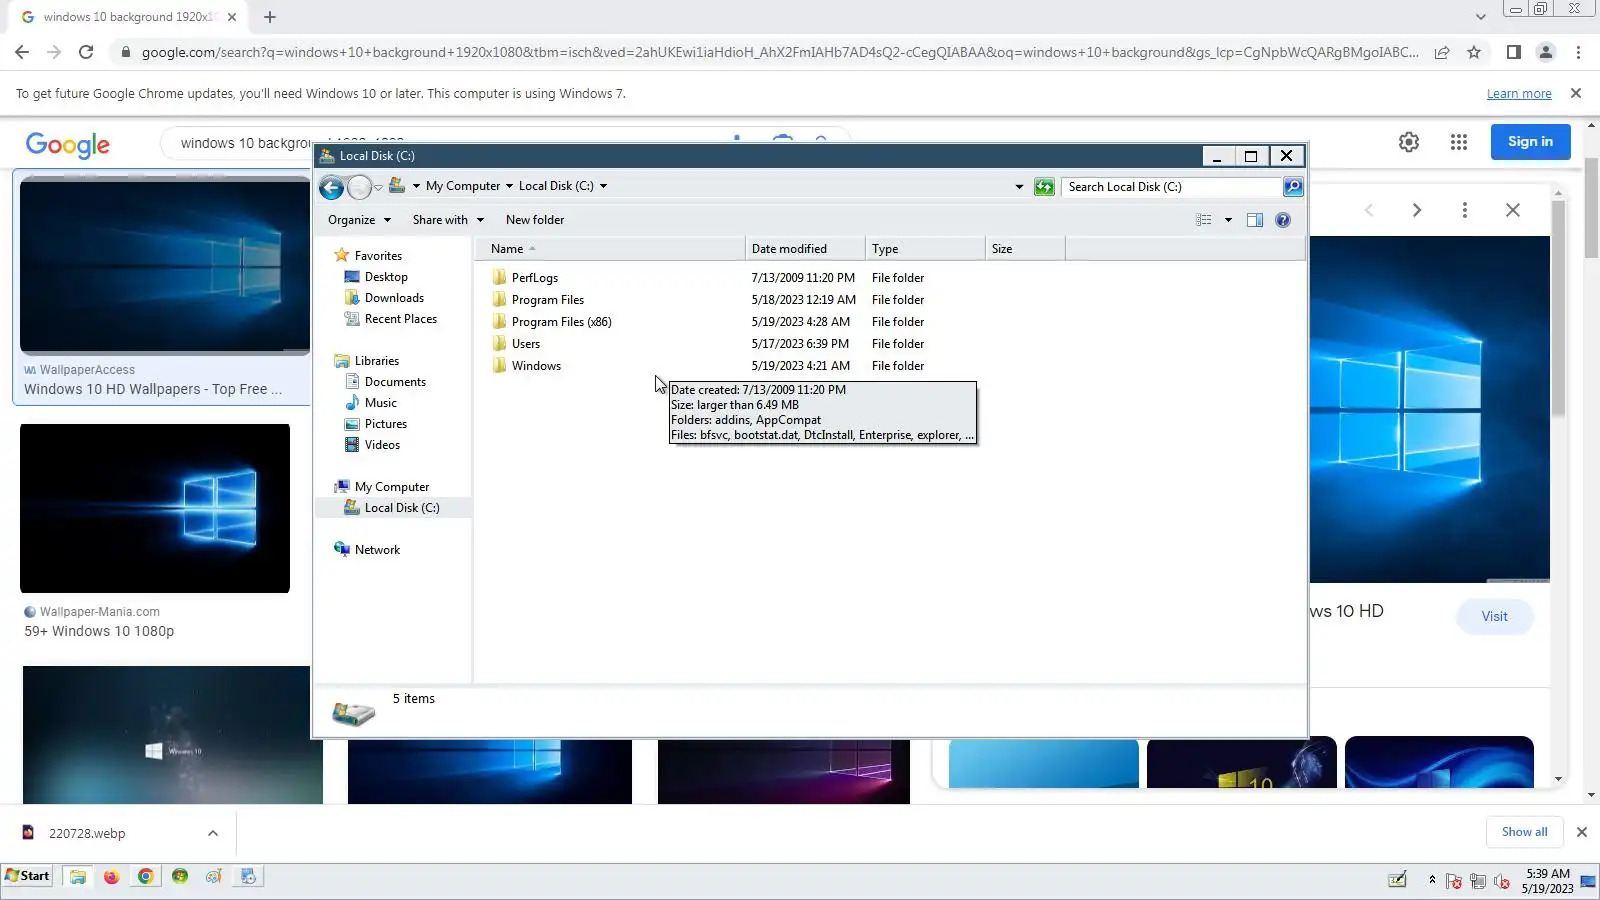Screen dimensions: 1600x900
Task: Go to the Google logo homepage
Action: point(68,145)
